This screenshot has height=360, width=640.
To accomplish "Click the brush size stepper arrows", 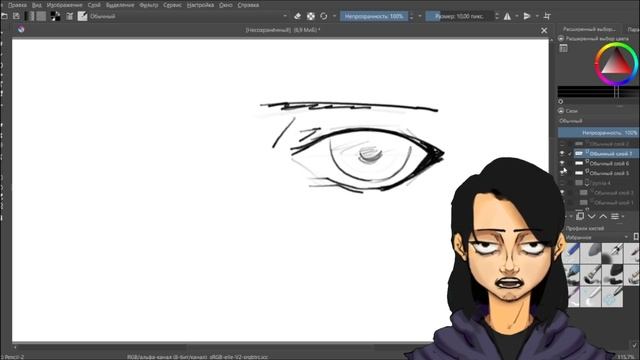I will [x=497, y=16].
